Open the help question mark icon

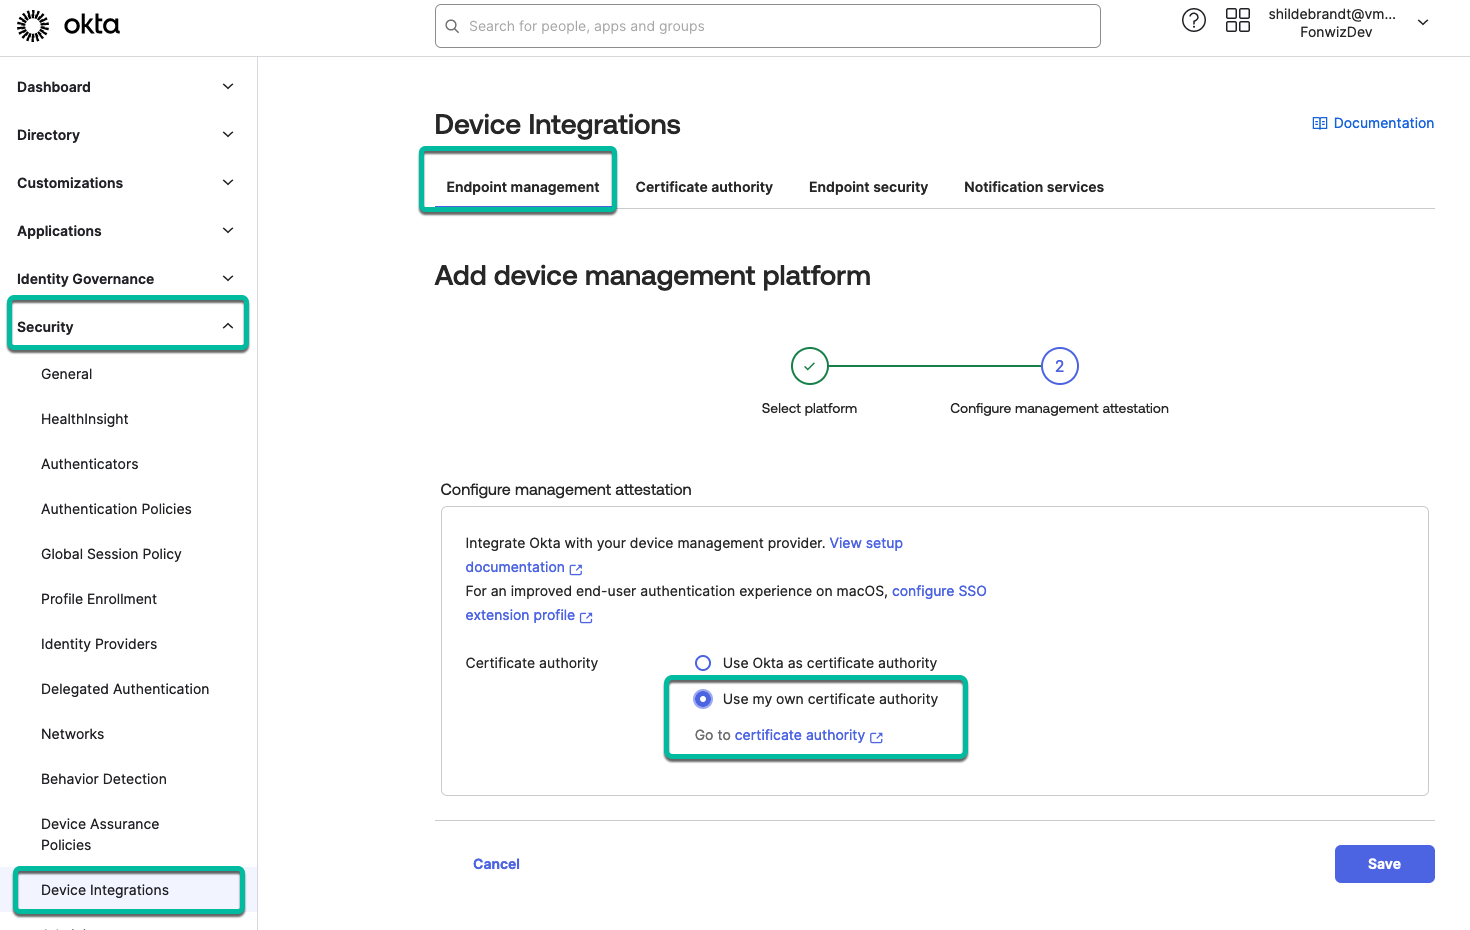[x=1193, y=20]
